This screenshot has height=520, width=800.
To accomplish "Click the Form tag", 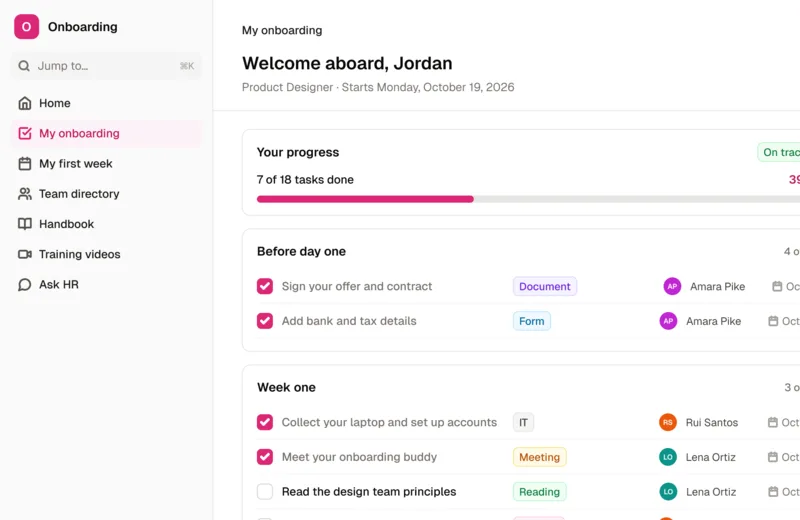I will pos(532,321).
